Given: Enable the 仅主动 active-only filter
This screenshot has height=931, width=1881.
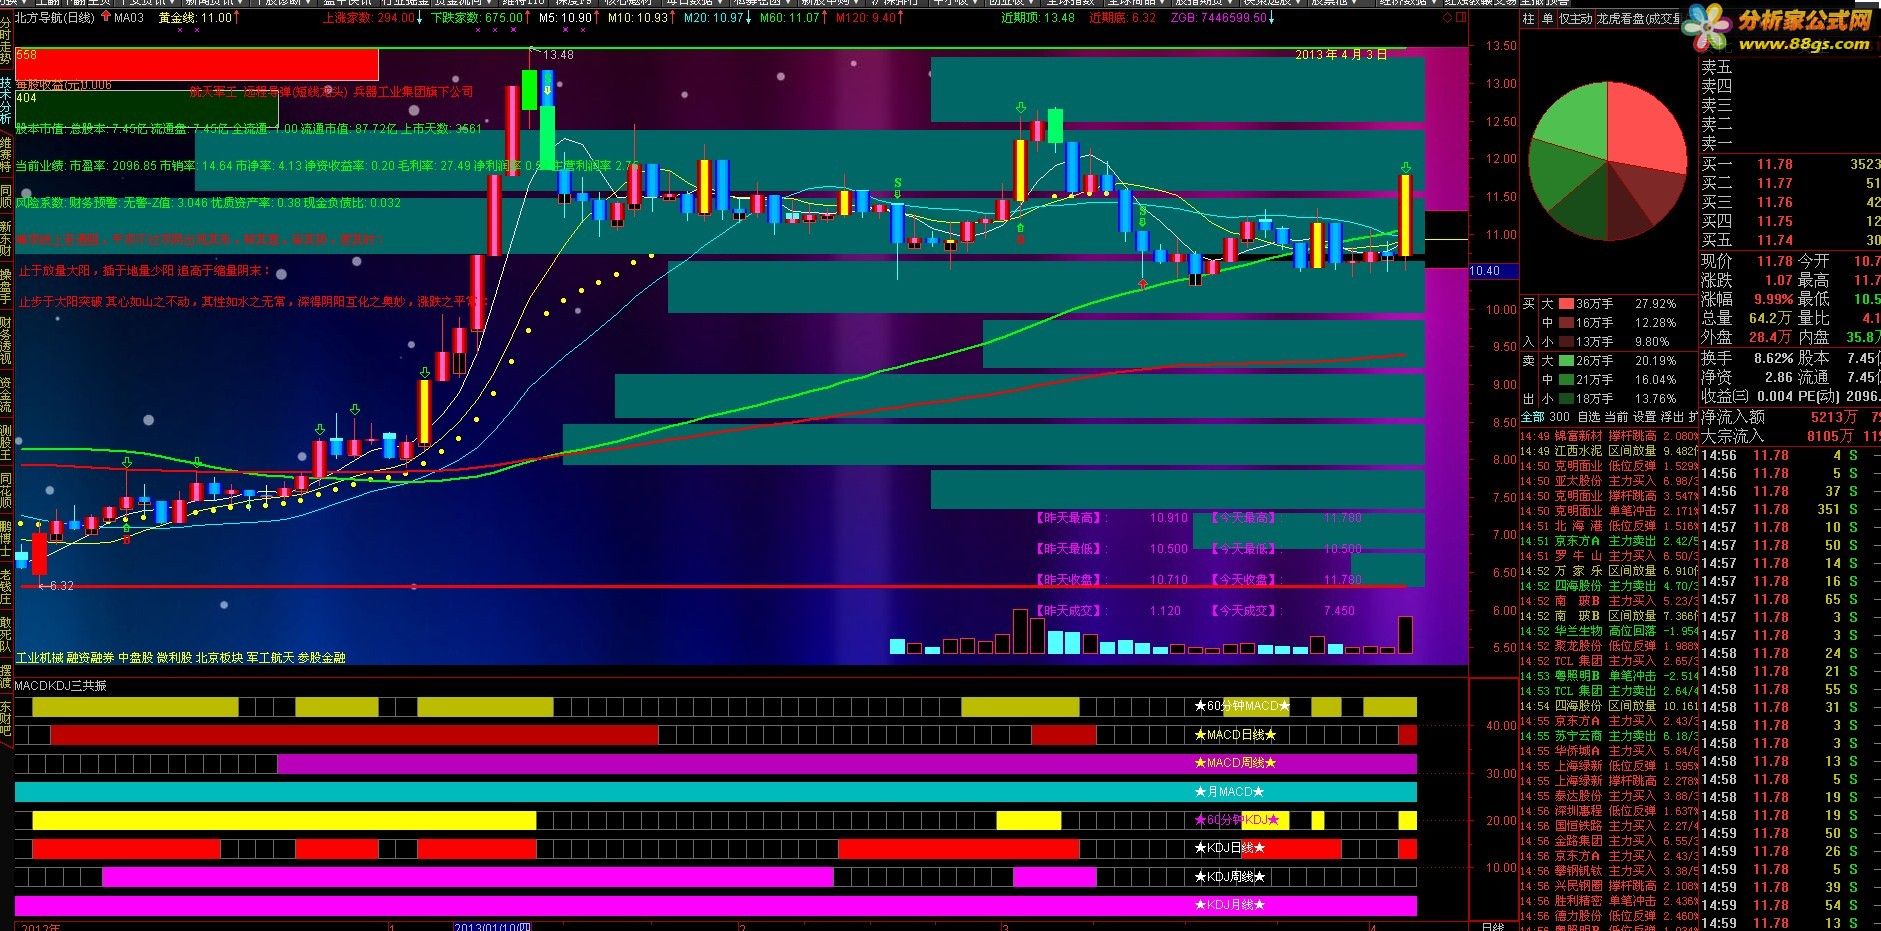Looking at the screenshot, I should click(1575, 19).
